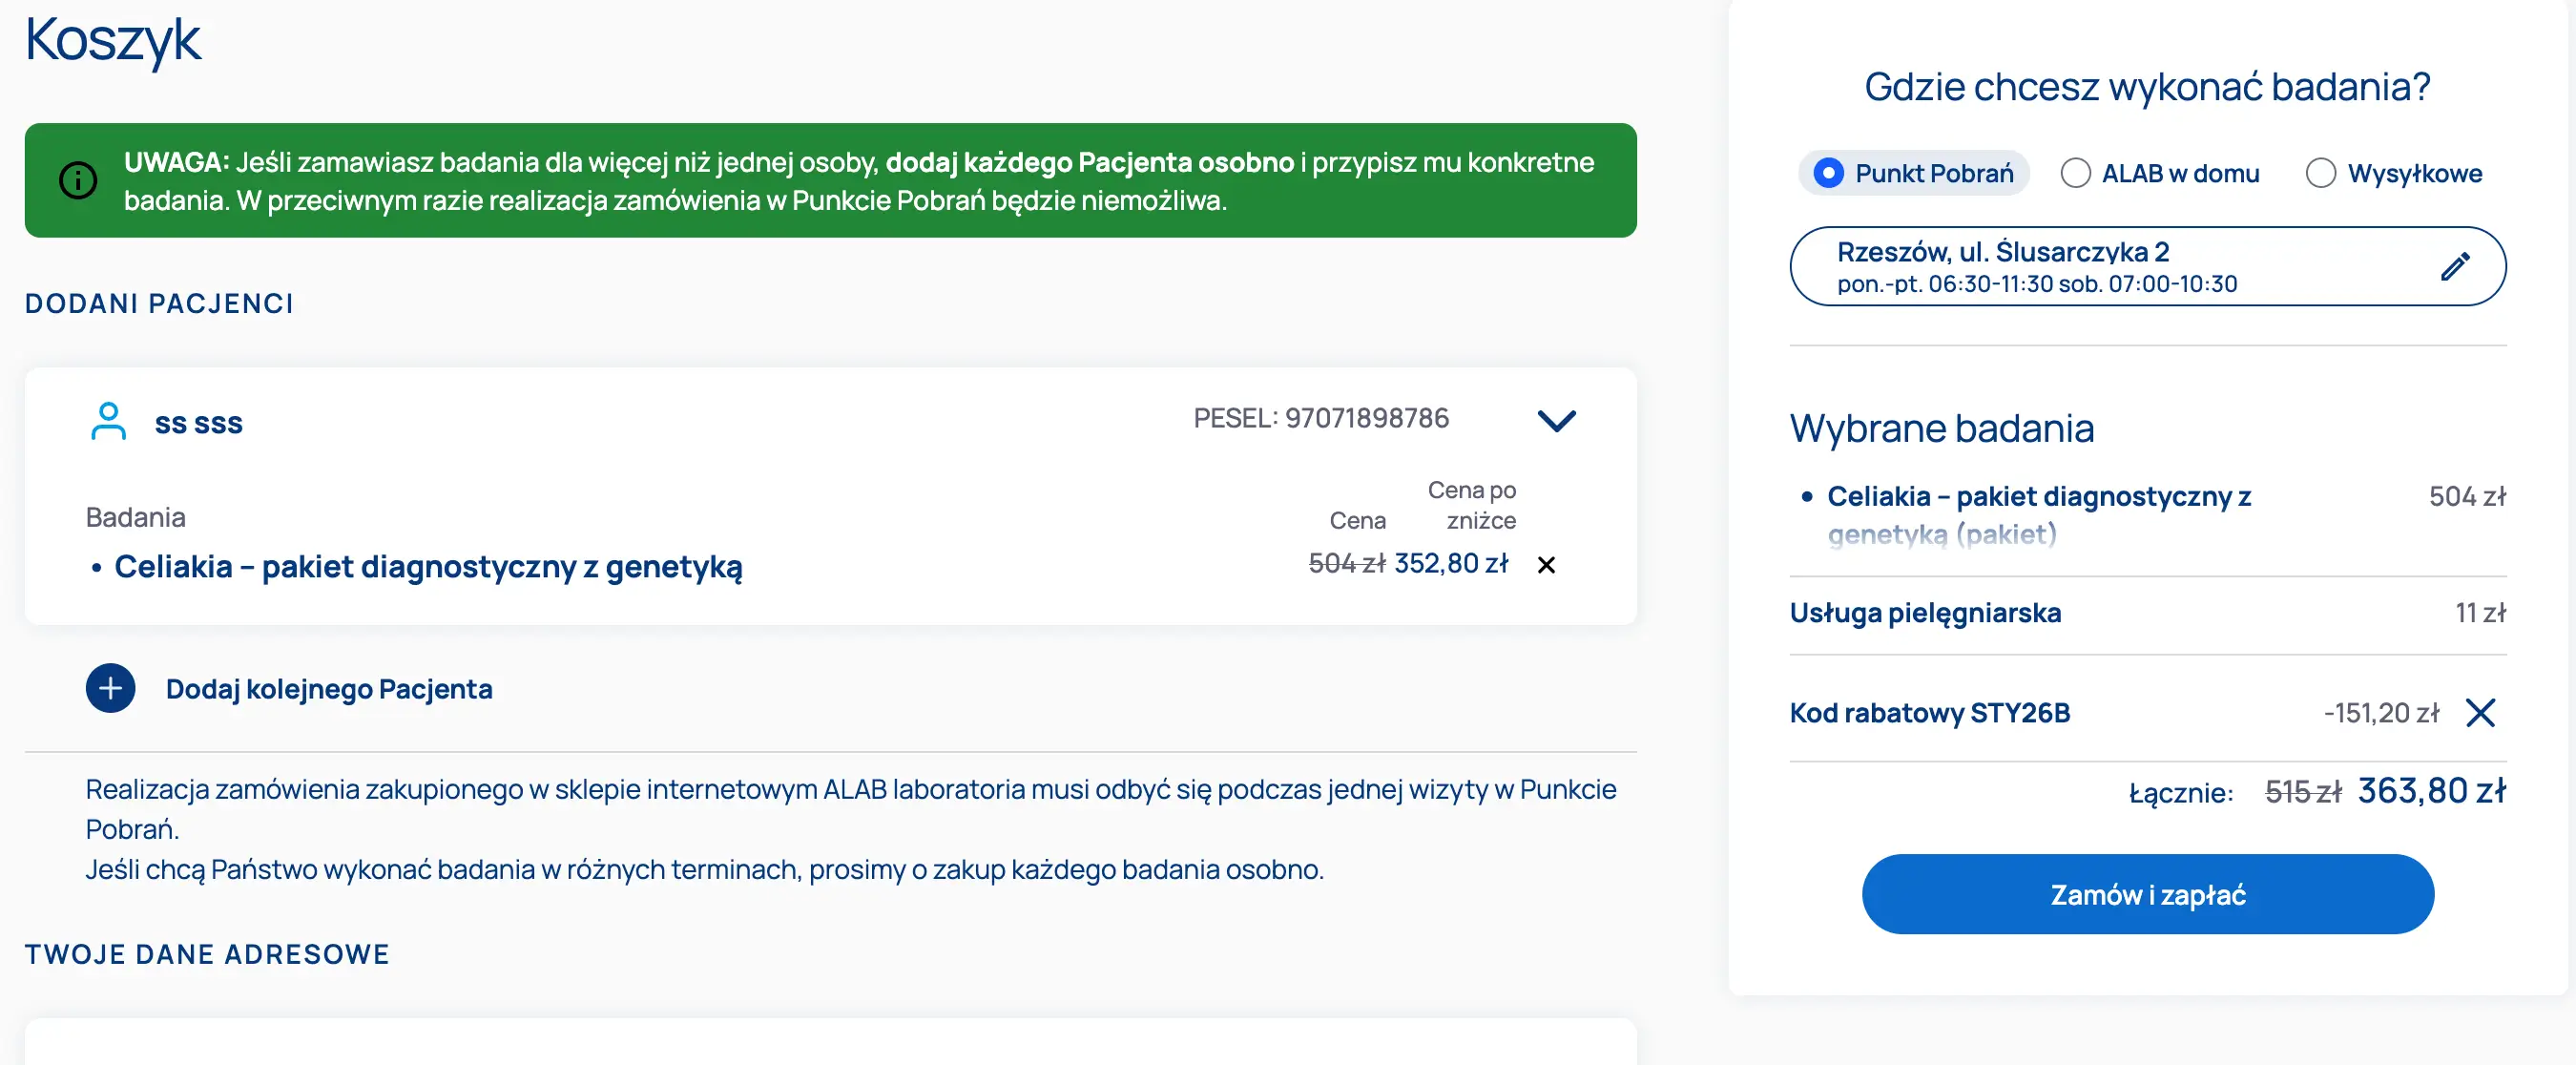This screenshot has height=1065, width=2576.
Task: Click the ss sss patient name
Action: pyautogui.click(x=198, y=423)
